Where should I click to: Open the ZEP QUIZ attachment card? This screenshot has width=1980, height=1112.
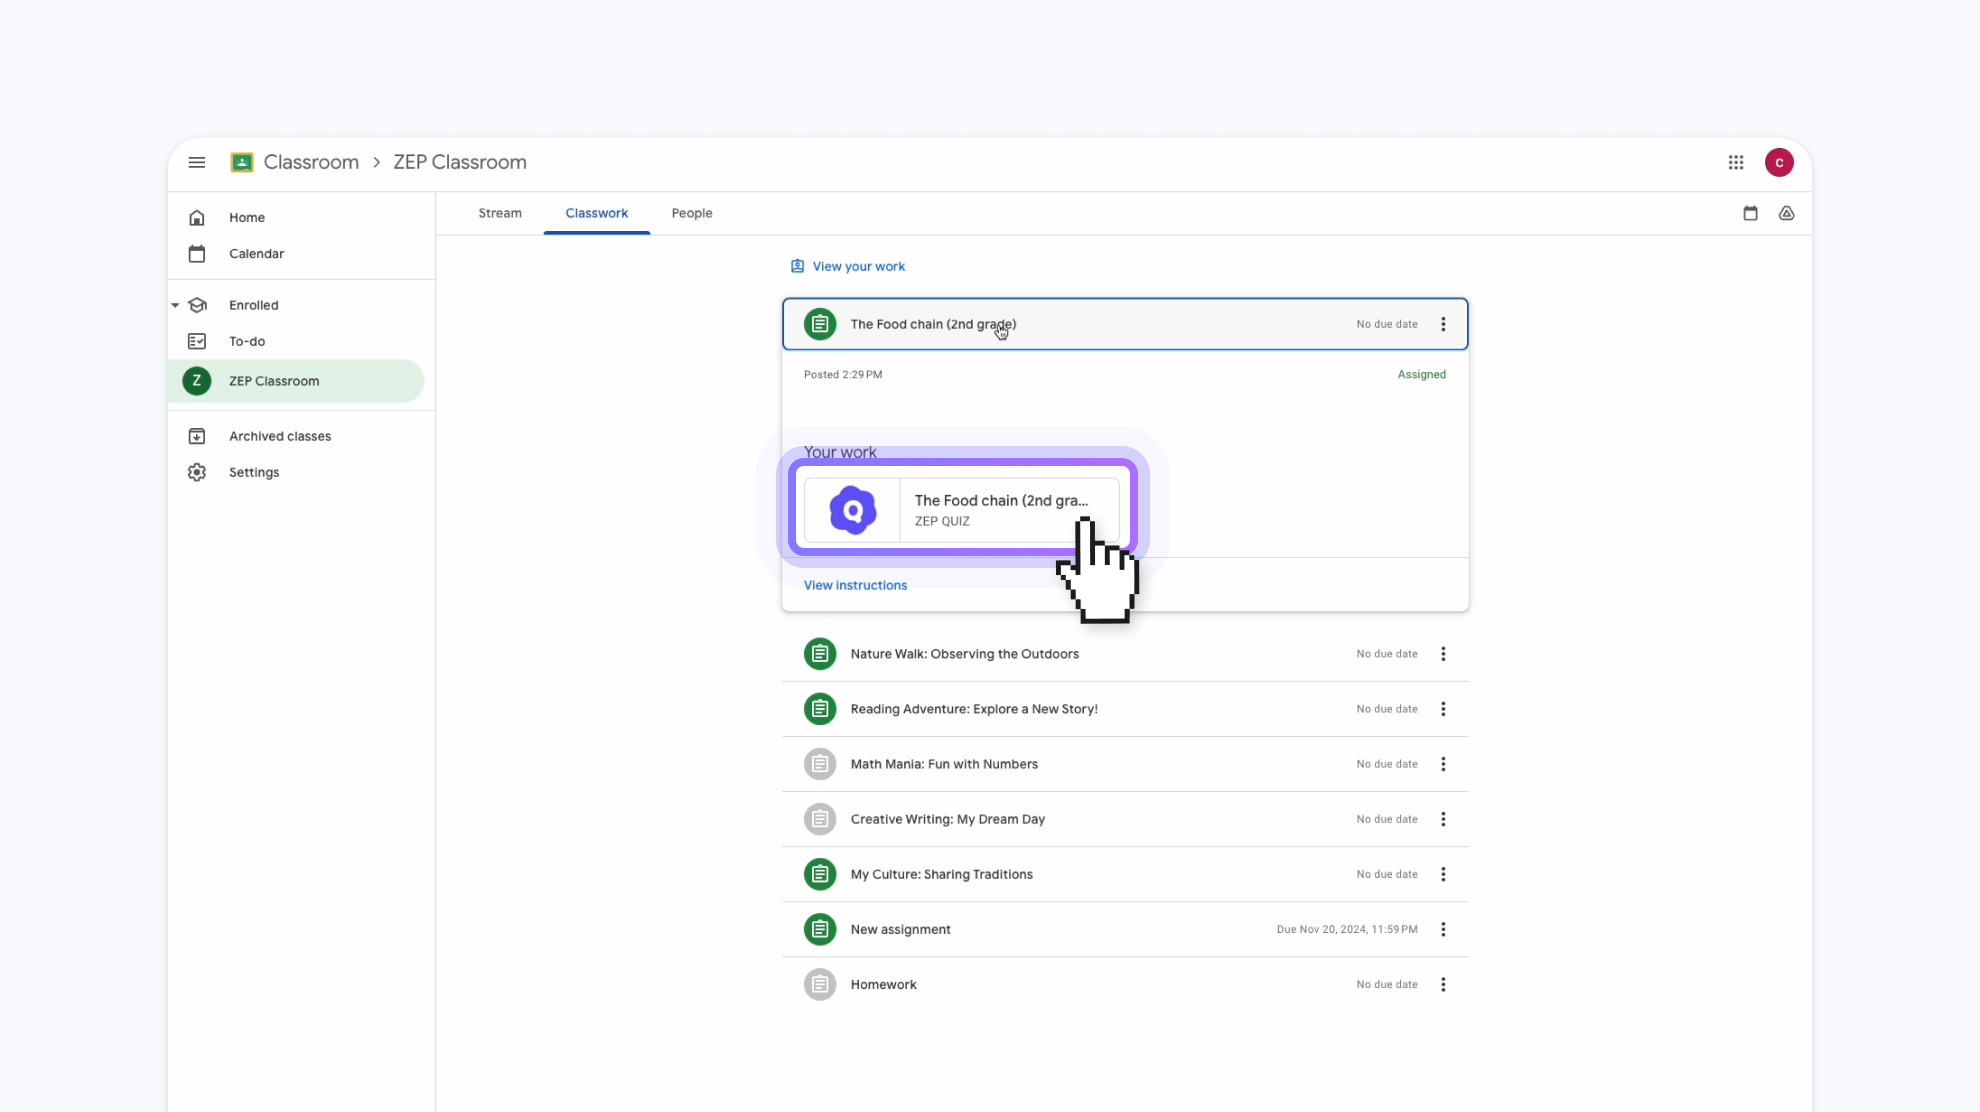(x=960, y=510)
